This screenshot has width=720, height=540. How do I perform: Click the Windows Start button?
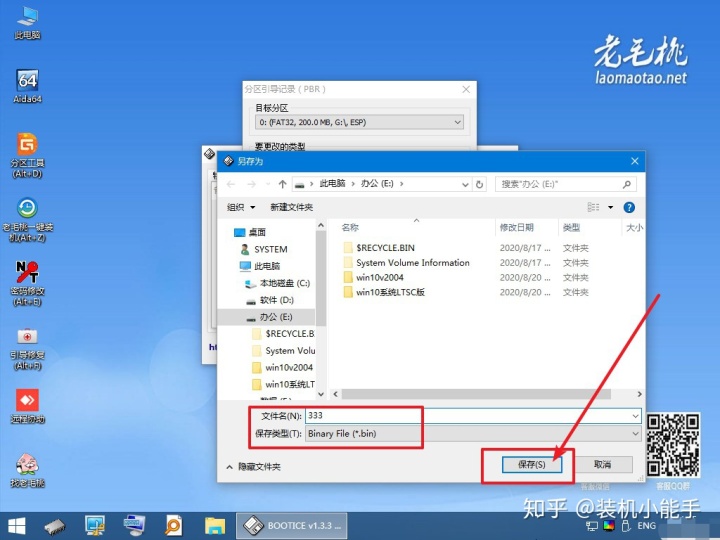click(17, 526)
